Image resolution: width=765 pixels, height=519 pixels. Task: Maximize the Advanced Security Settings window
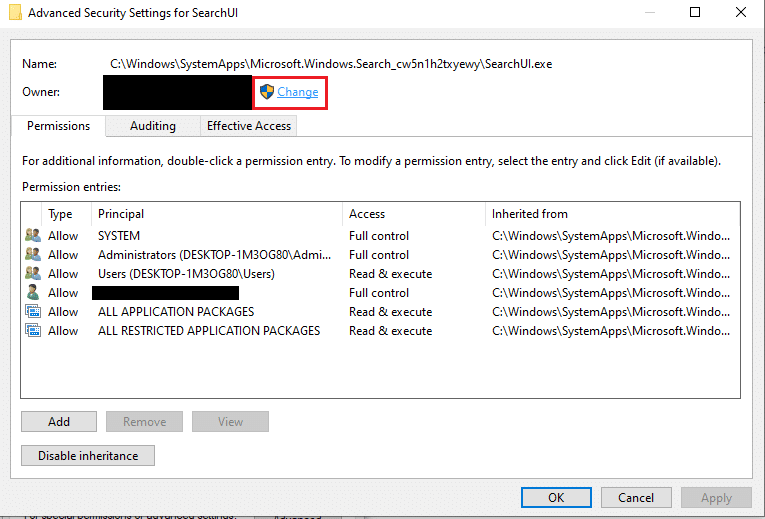695,12
